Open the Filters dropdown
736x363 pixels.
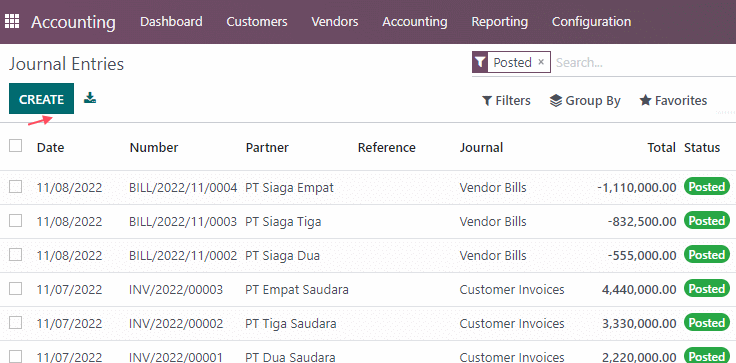(506, 100)
